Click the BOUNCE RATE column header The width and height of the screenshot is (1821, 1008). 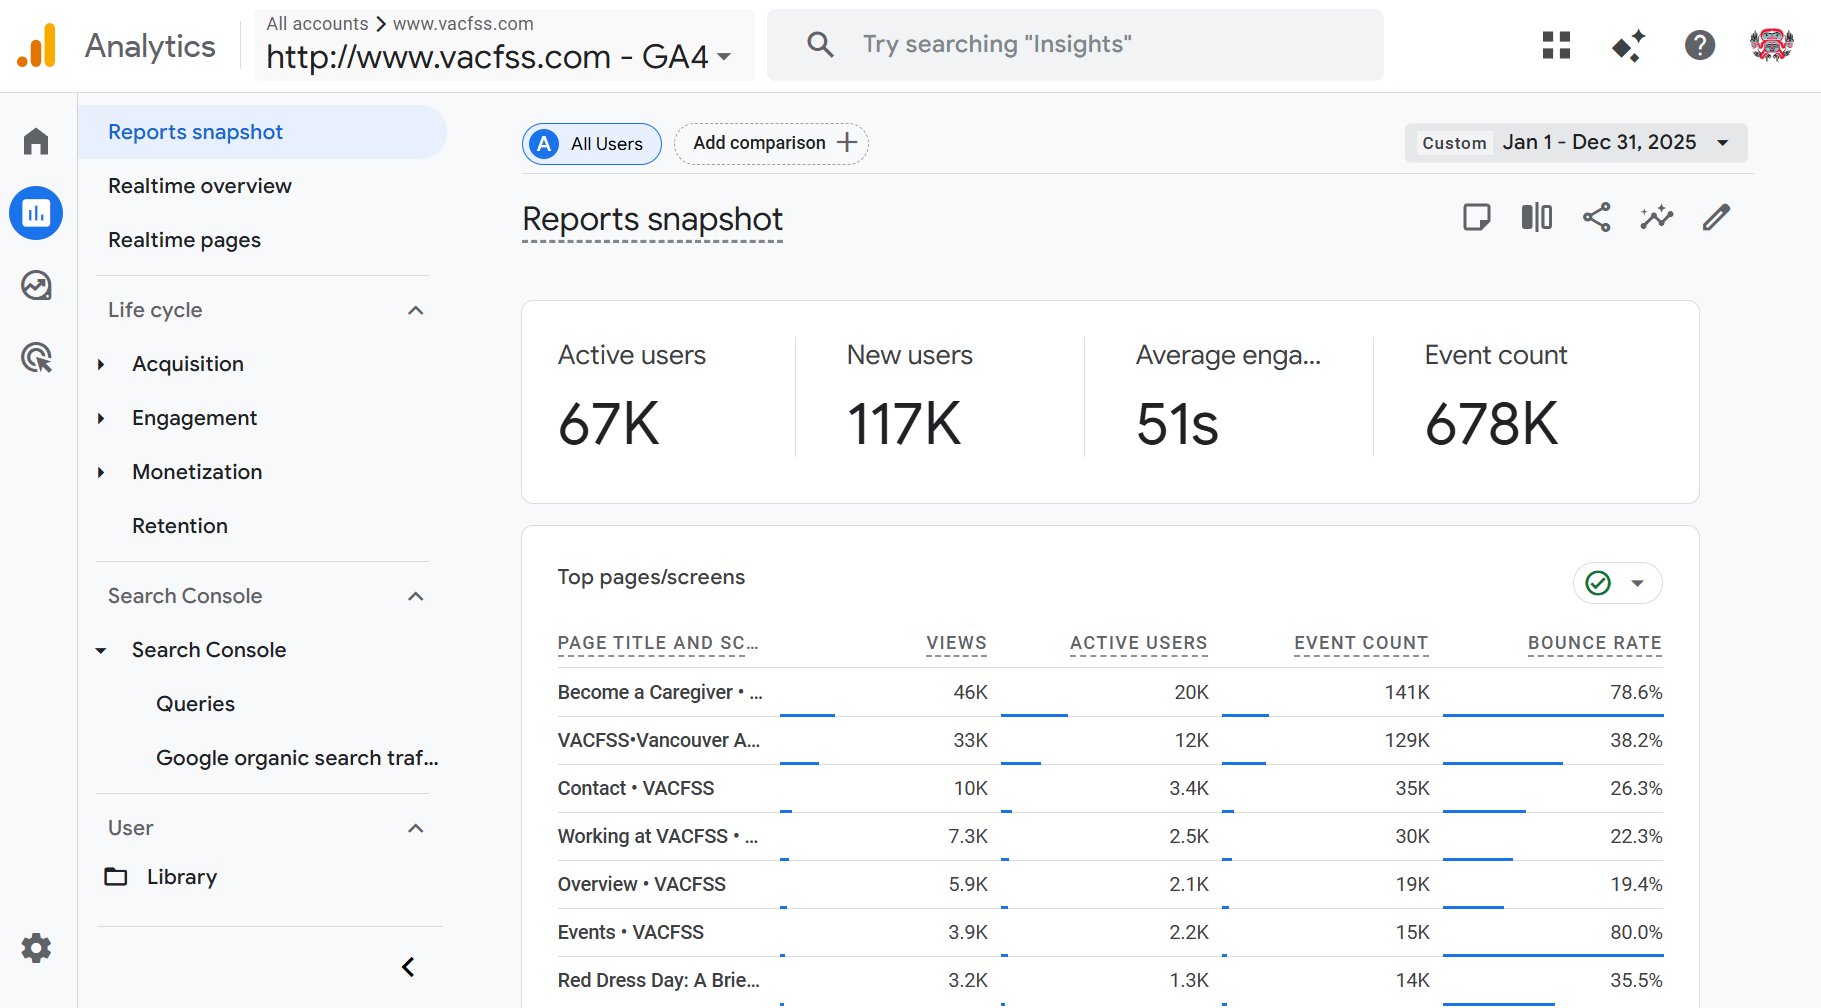(1595, 643)
